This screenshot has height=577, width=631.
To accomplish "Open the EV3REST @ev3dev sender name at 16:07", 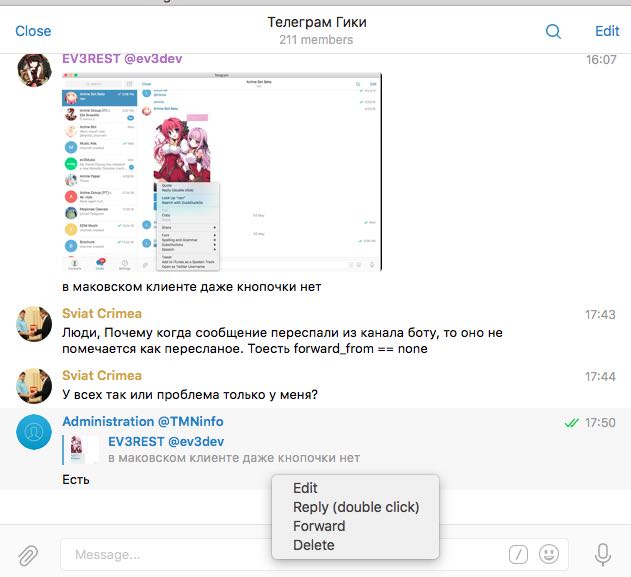I will [x=122, y=59].
